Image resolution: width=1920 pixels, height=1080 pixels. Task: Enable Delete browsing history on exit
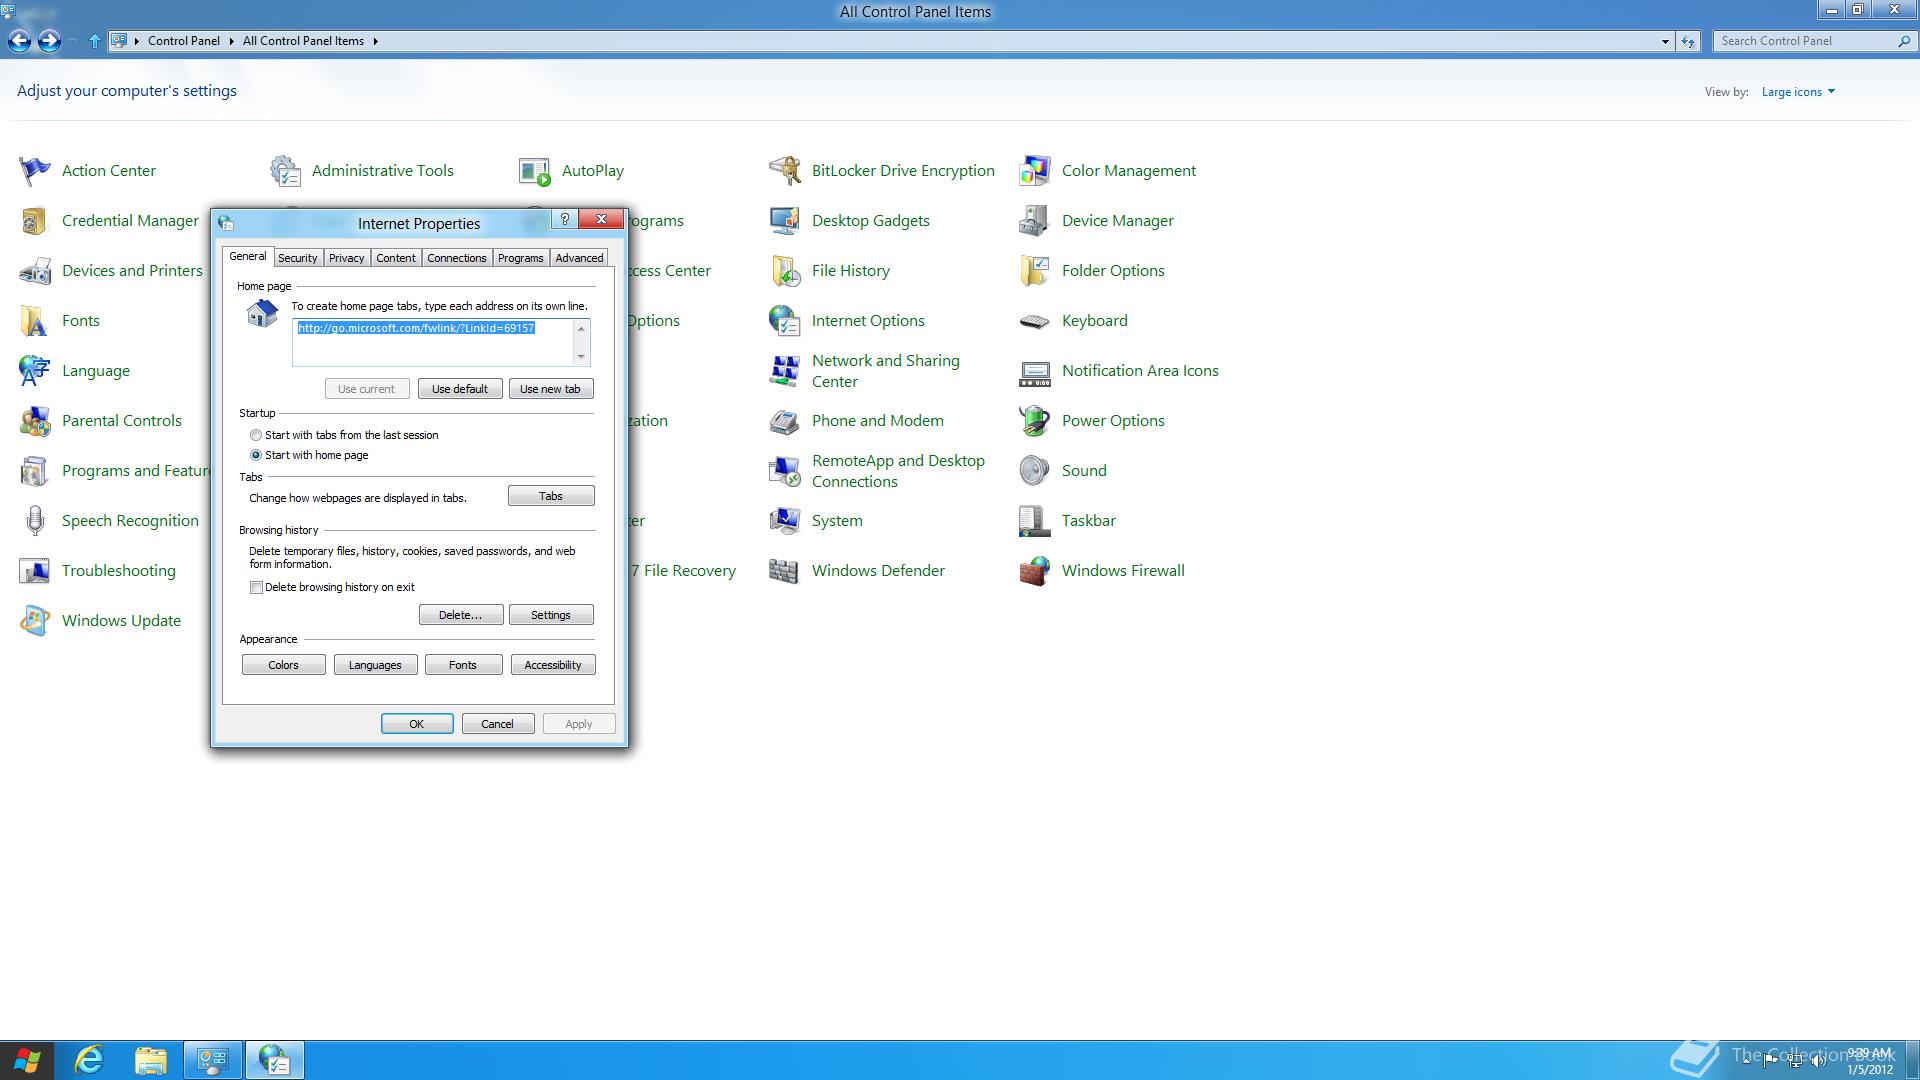point(256,587)
